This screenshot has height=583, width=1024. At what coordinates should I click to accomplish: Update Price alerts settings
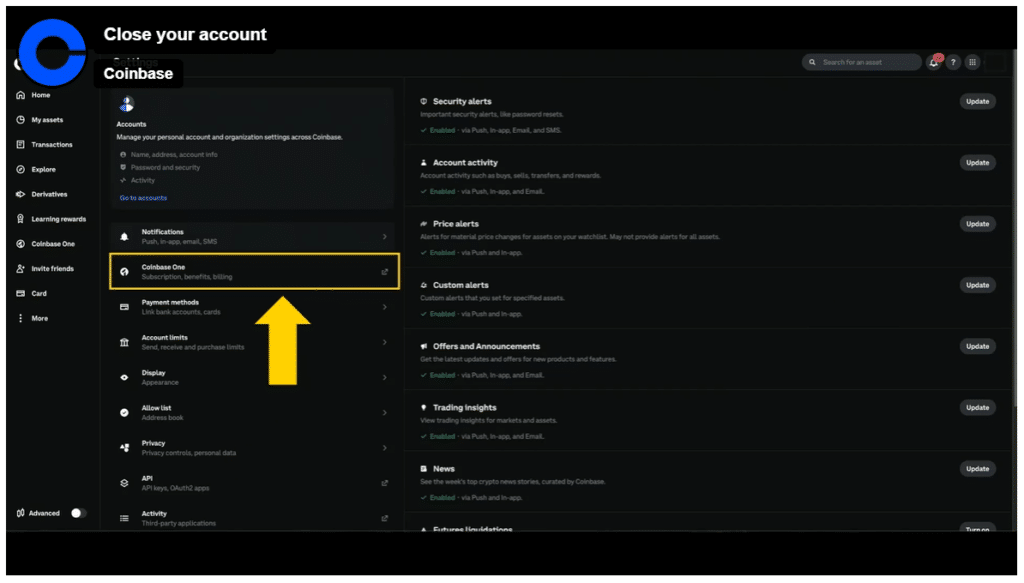978,225
